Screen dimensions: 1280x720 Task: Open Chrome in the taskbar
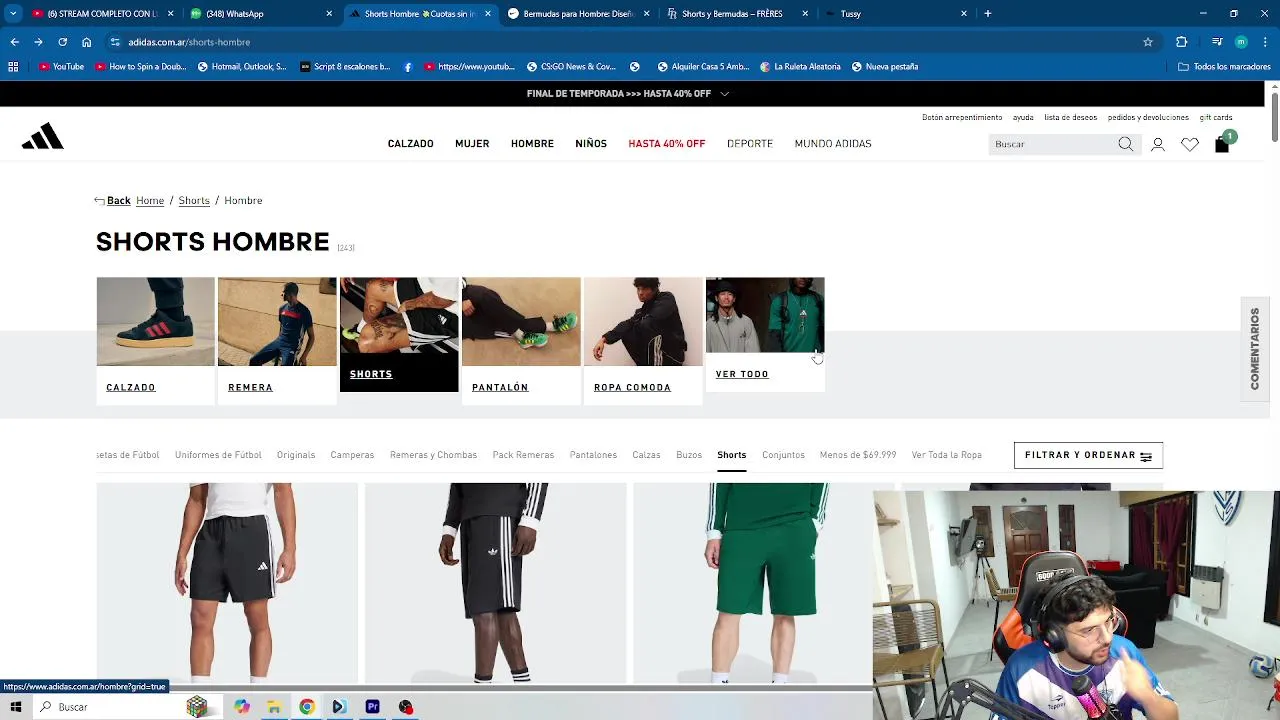click(307, 707)
